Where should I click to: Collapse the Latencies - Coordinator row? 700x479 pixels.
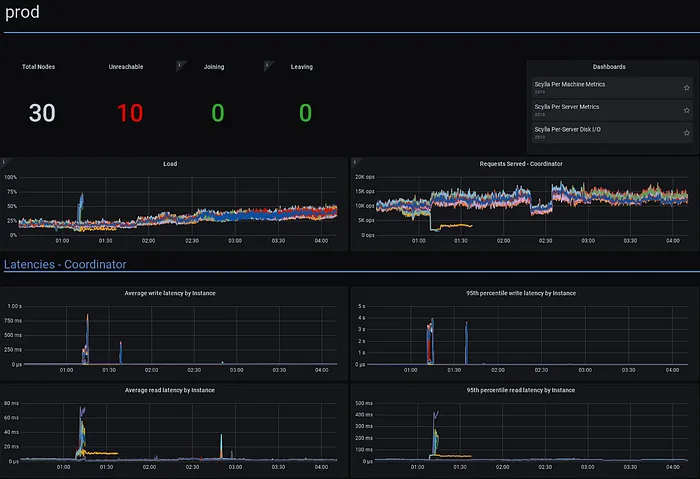pos(65,264)
